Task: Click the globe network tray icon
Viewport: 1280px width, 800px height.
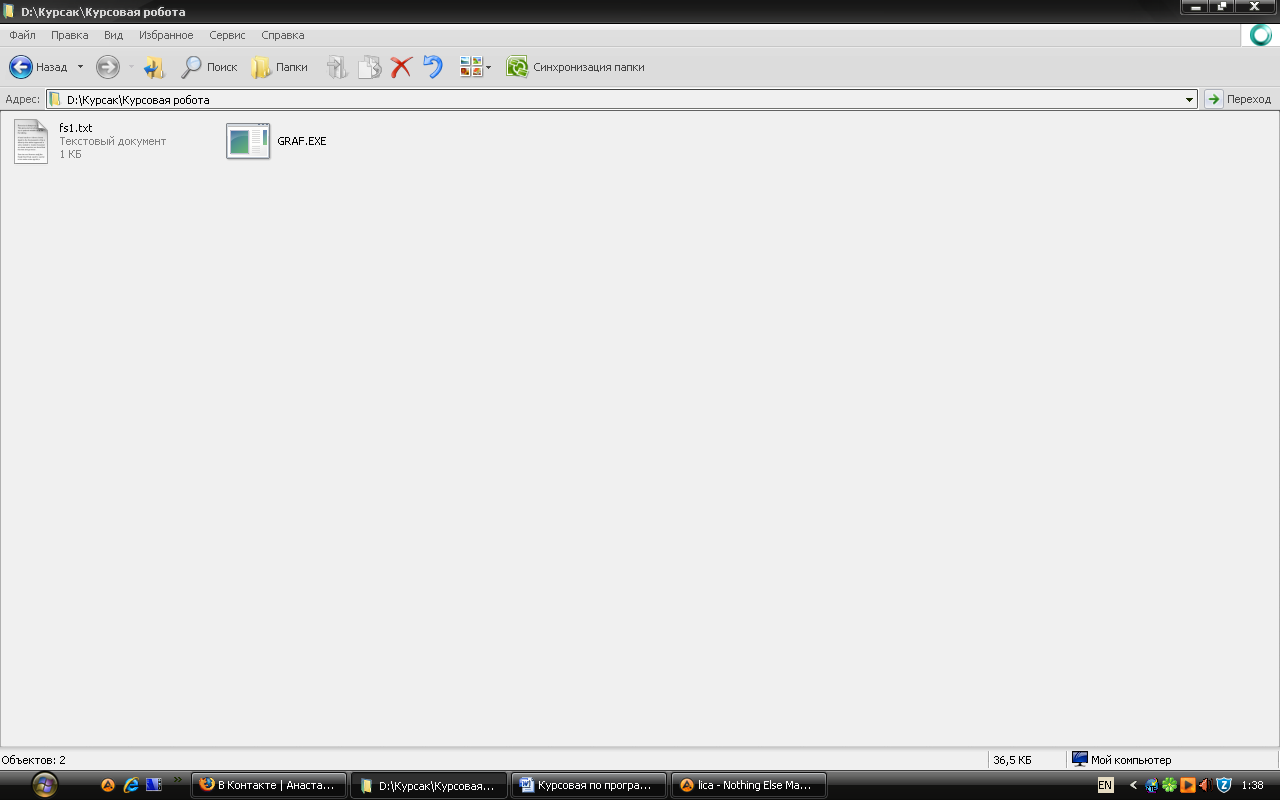Action: (x=1152, y=785)
